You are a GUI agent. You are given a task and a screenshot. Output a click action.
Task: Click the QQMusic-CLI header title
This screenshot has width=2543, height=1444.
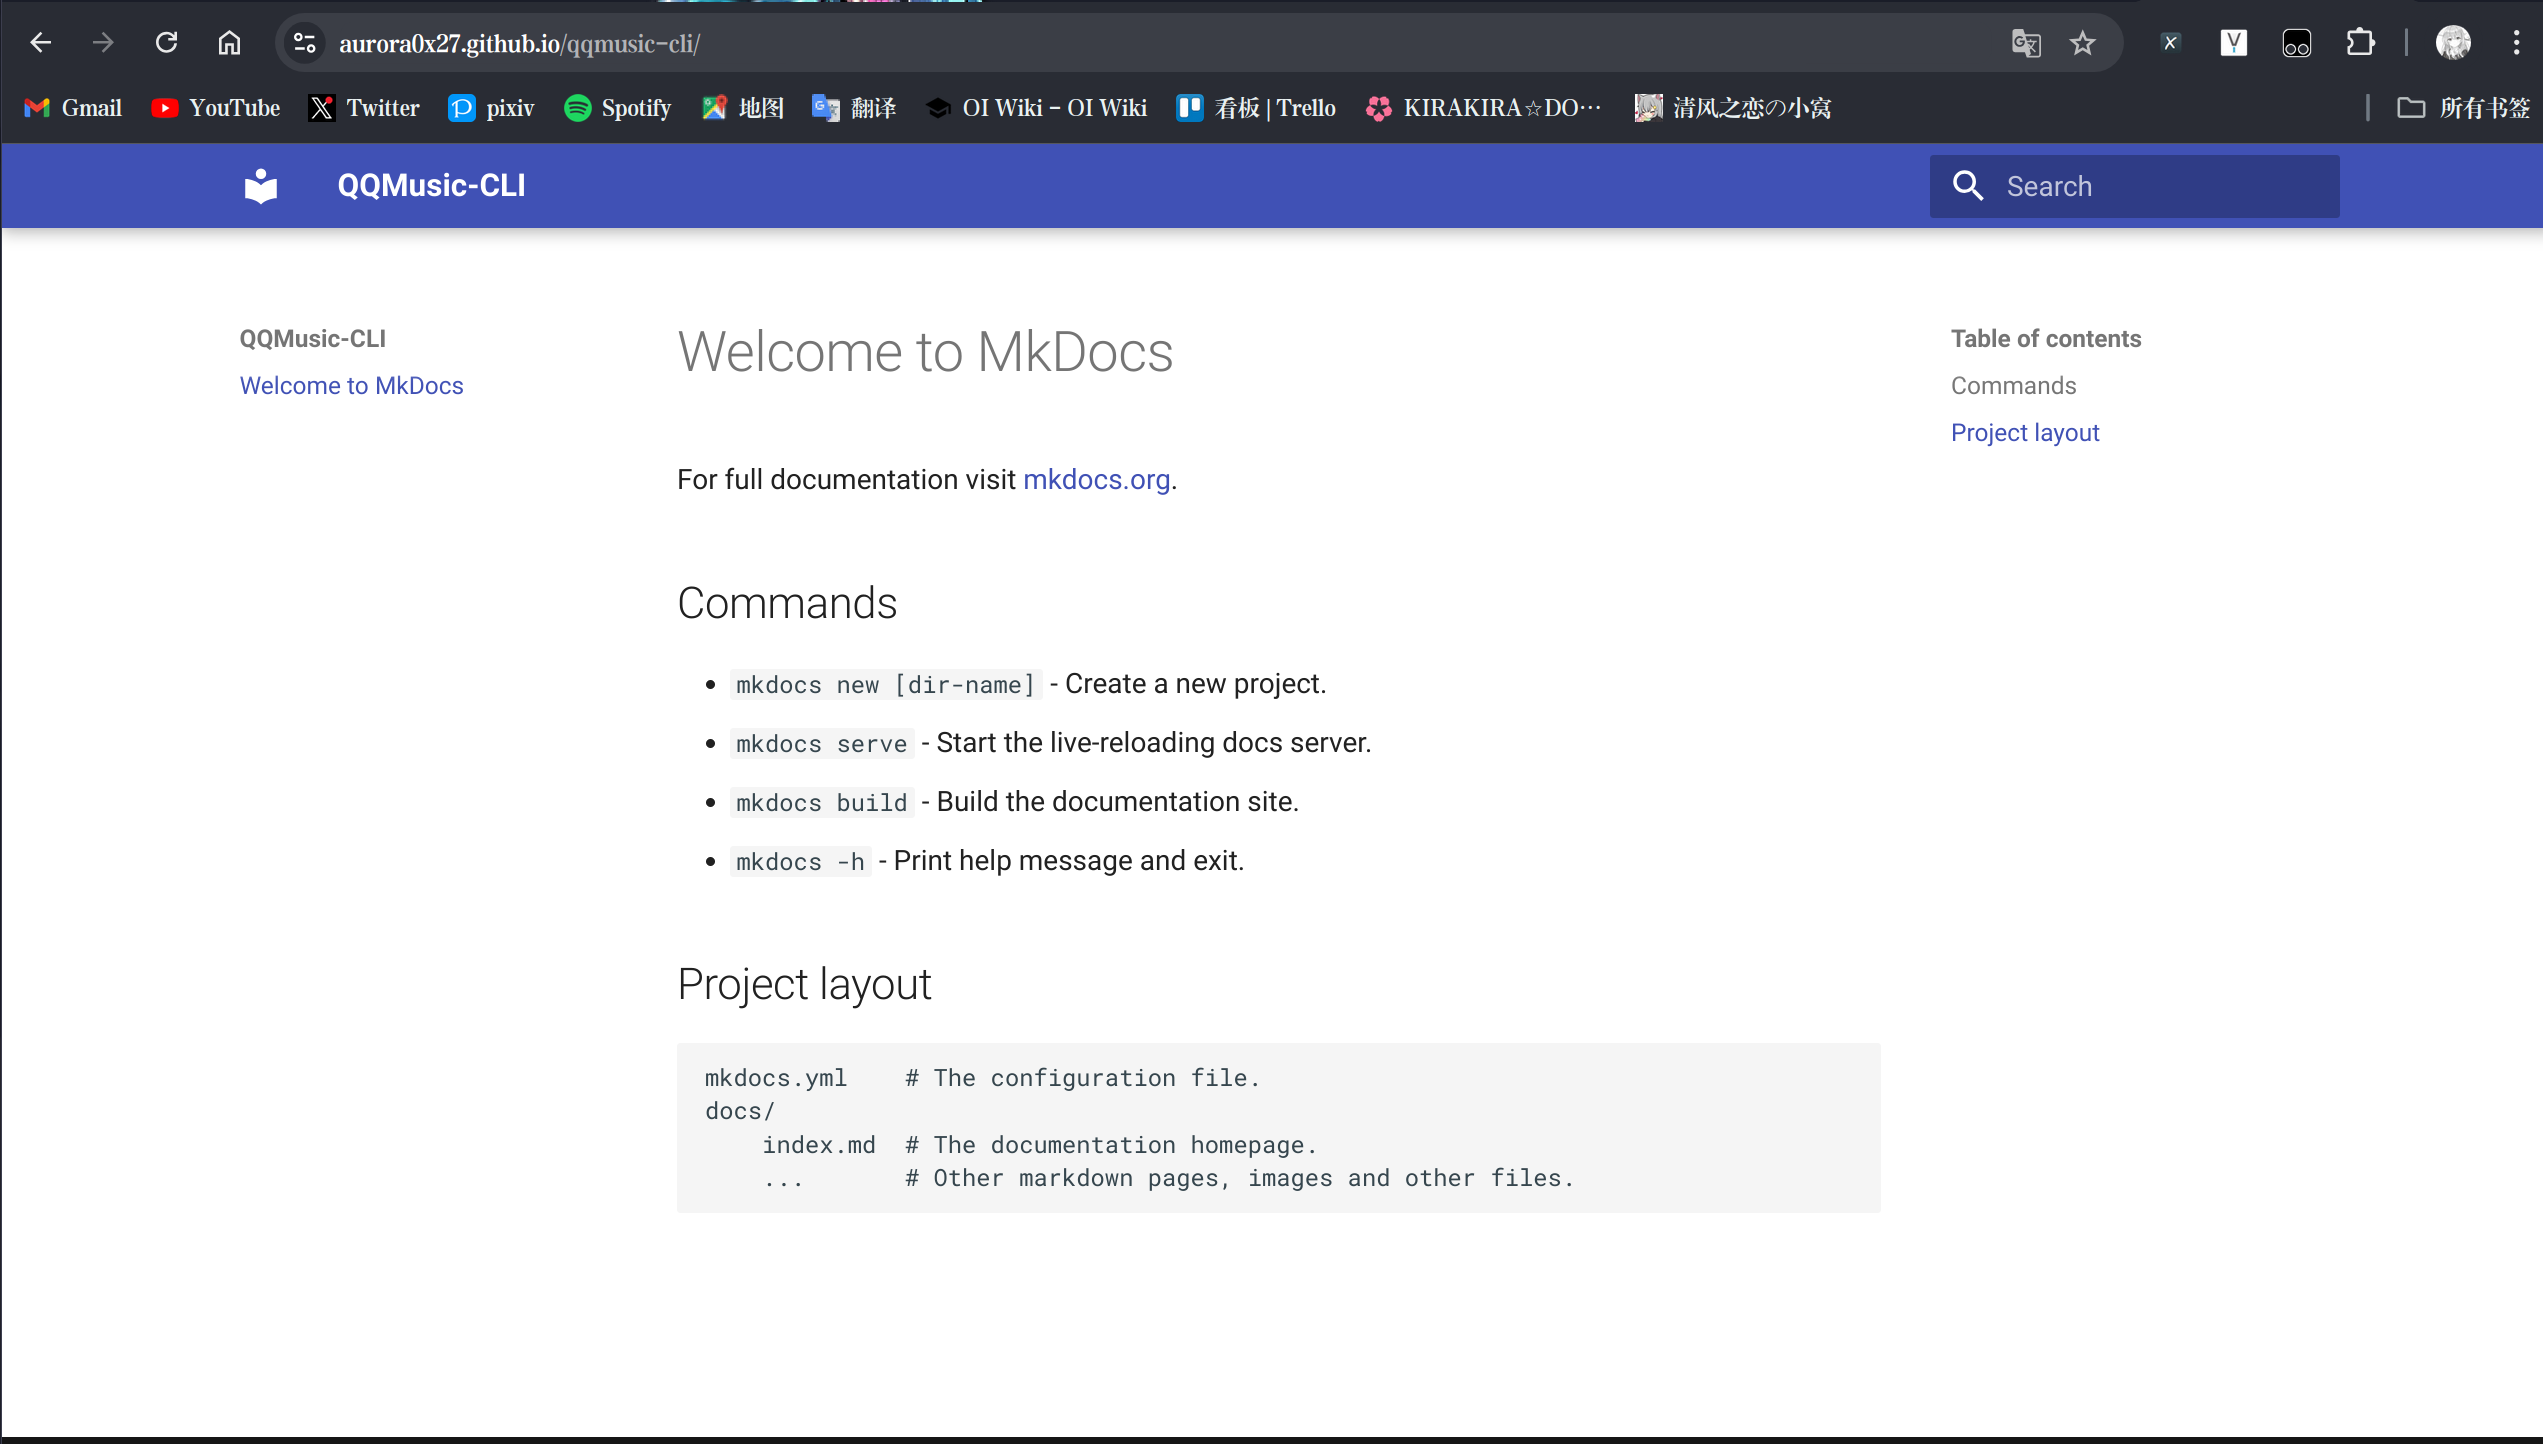pyautogui.click(x=431, y=186)
